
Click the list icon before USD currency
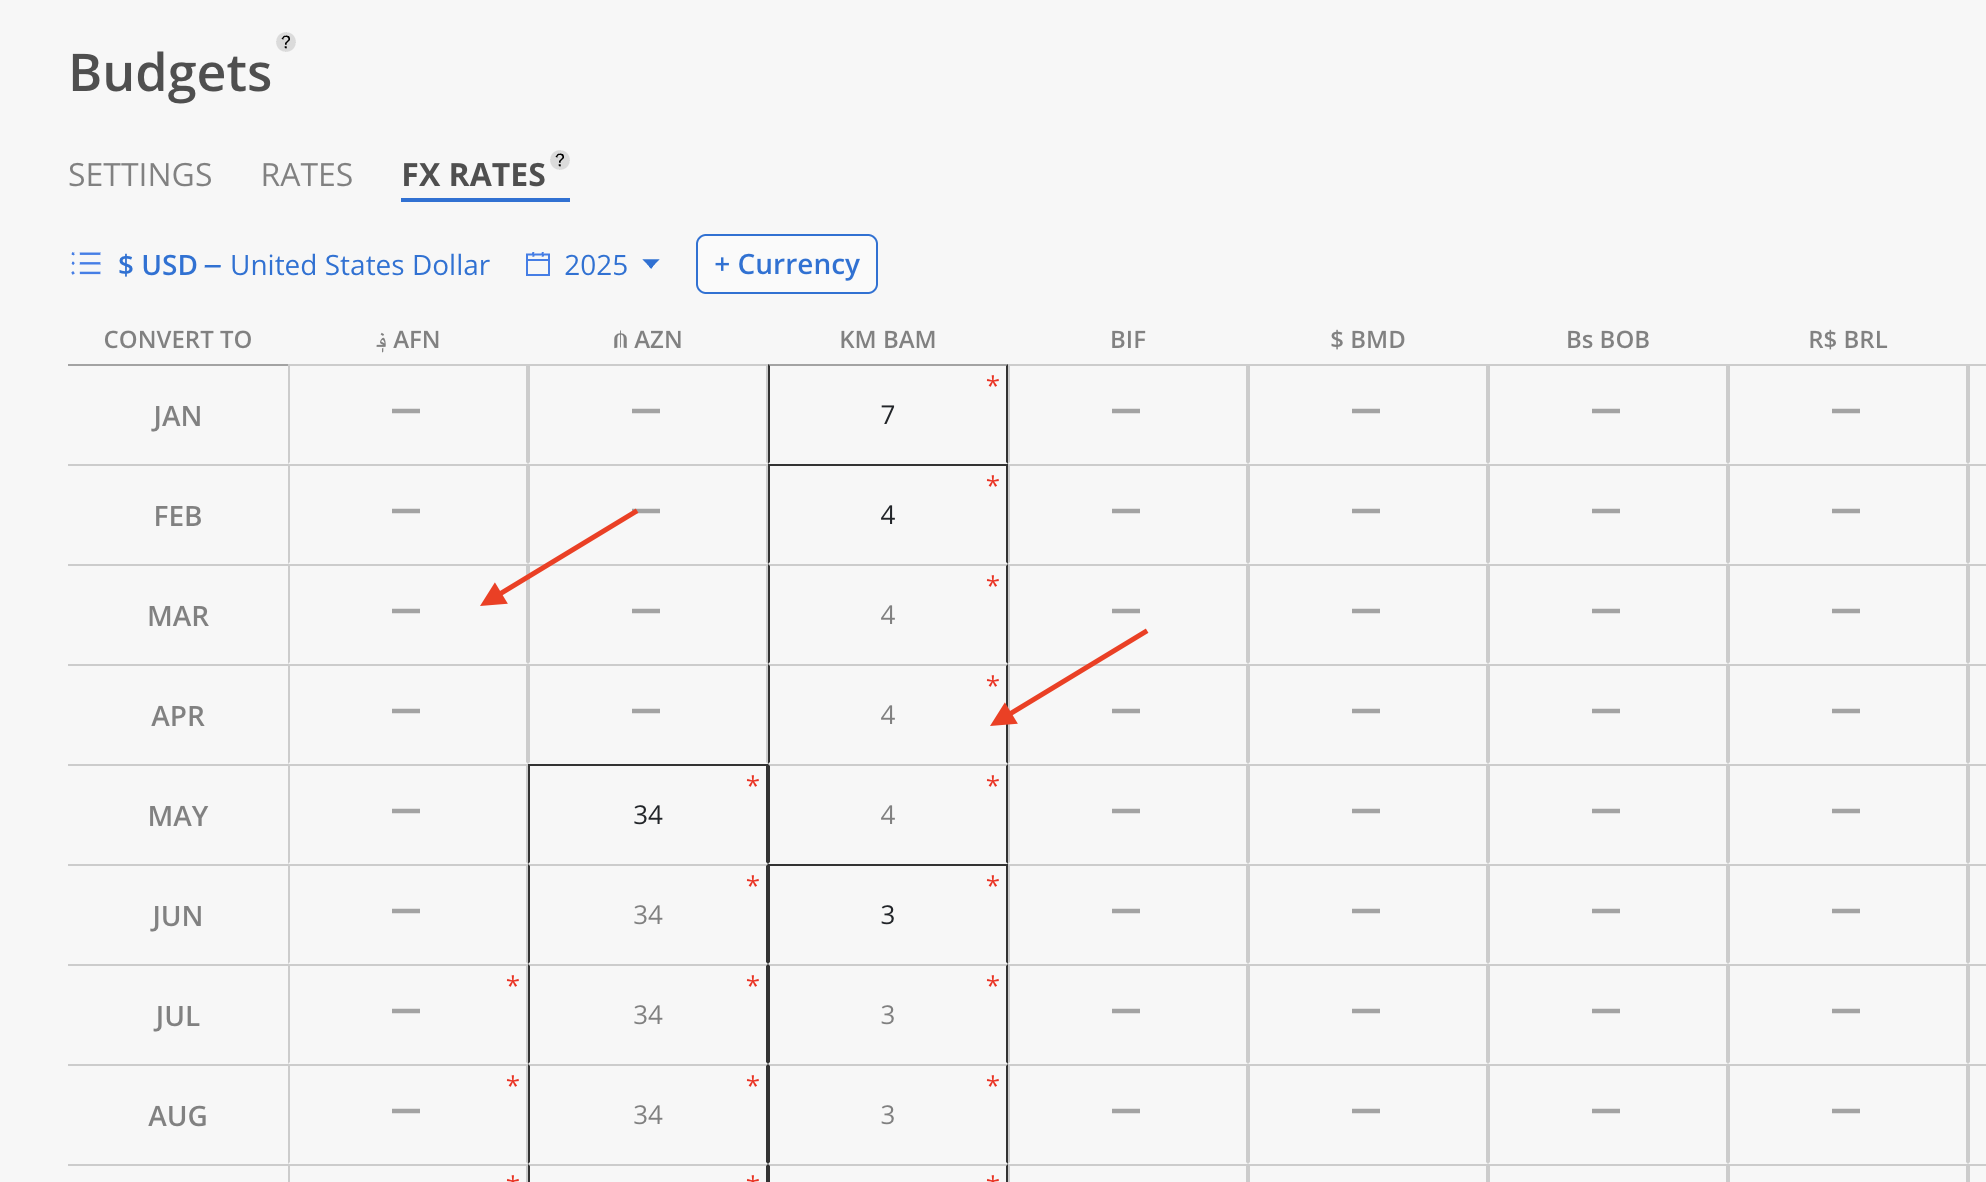pyautogui.click(x=86, y=264)
